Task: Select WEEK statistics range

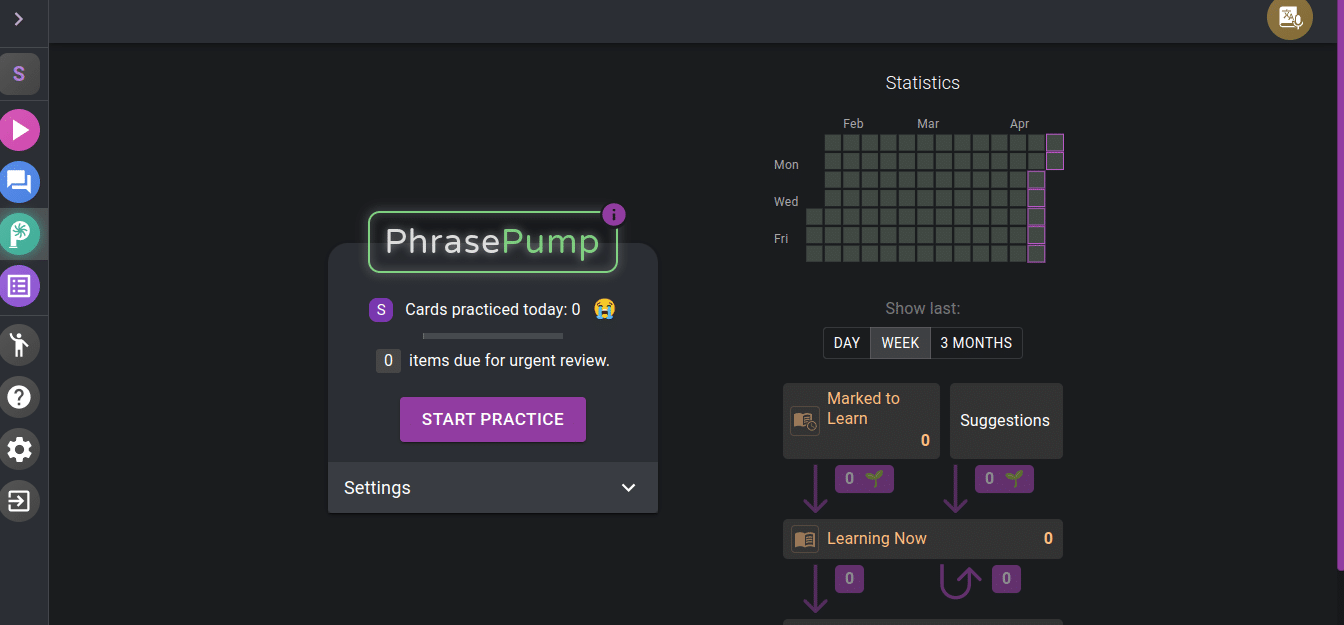Action: tap(900, 343)
